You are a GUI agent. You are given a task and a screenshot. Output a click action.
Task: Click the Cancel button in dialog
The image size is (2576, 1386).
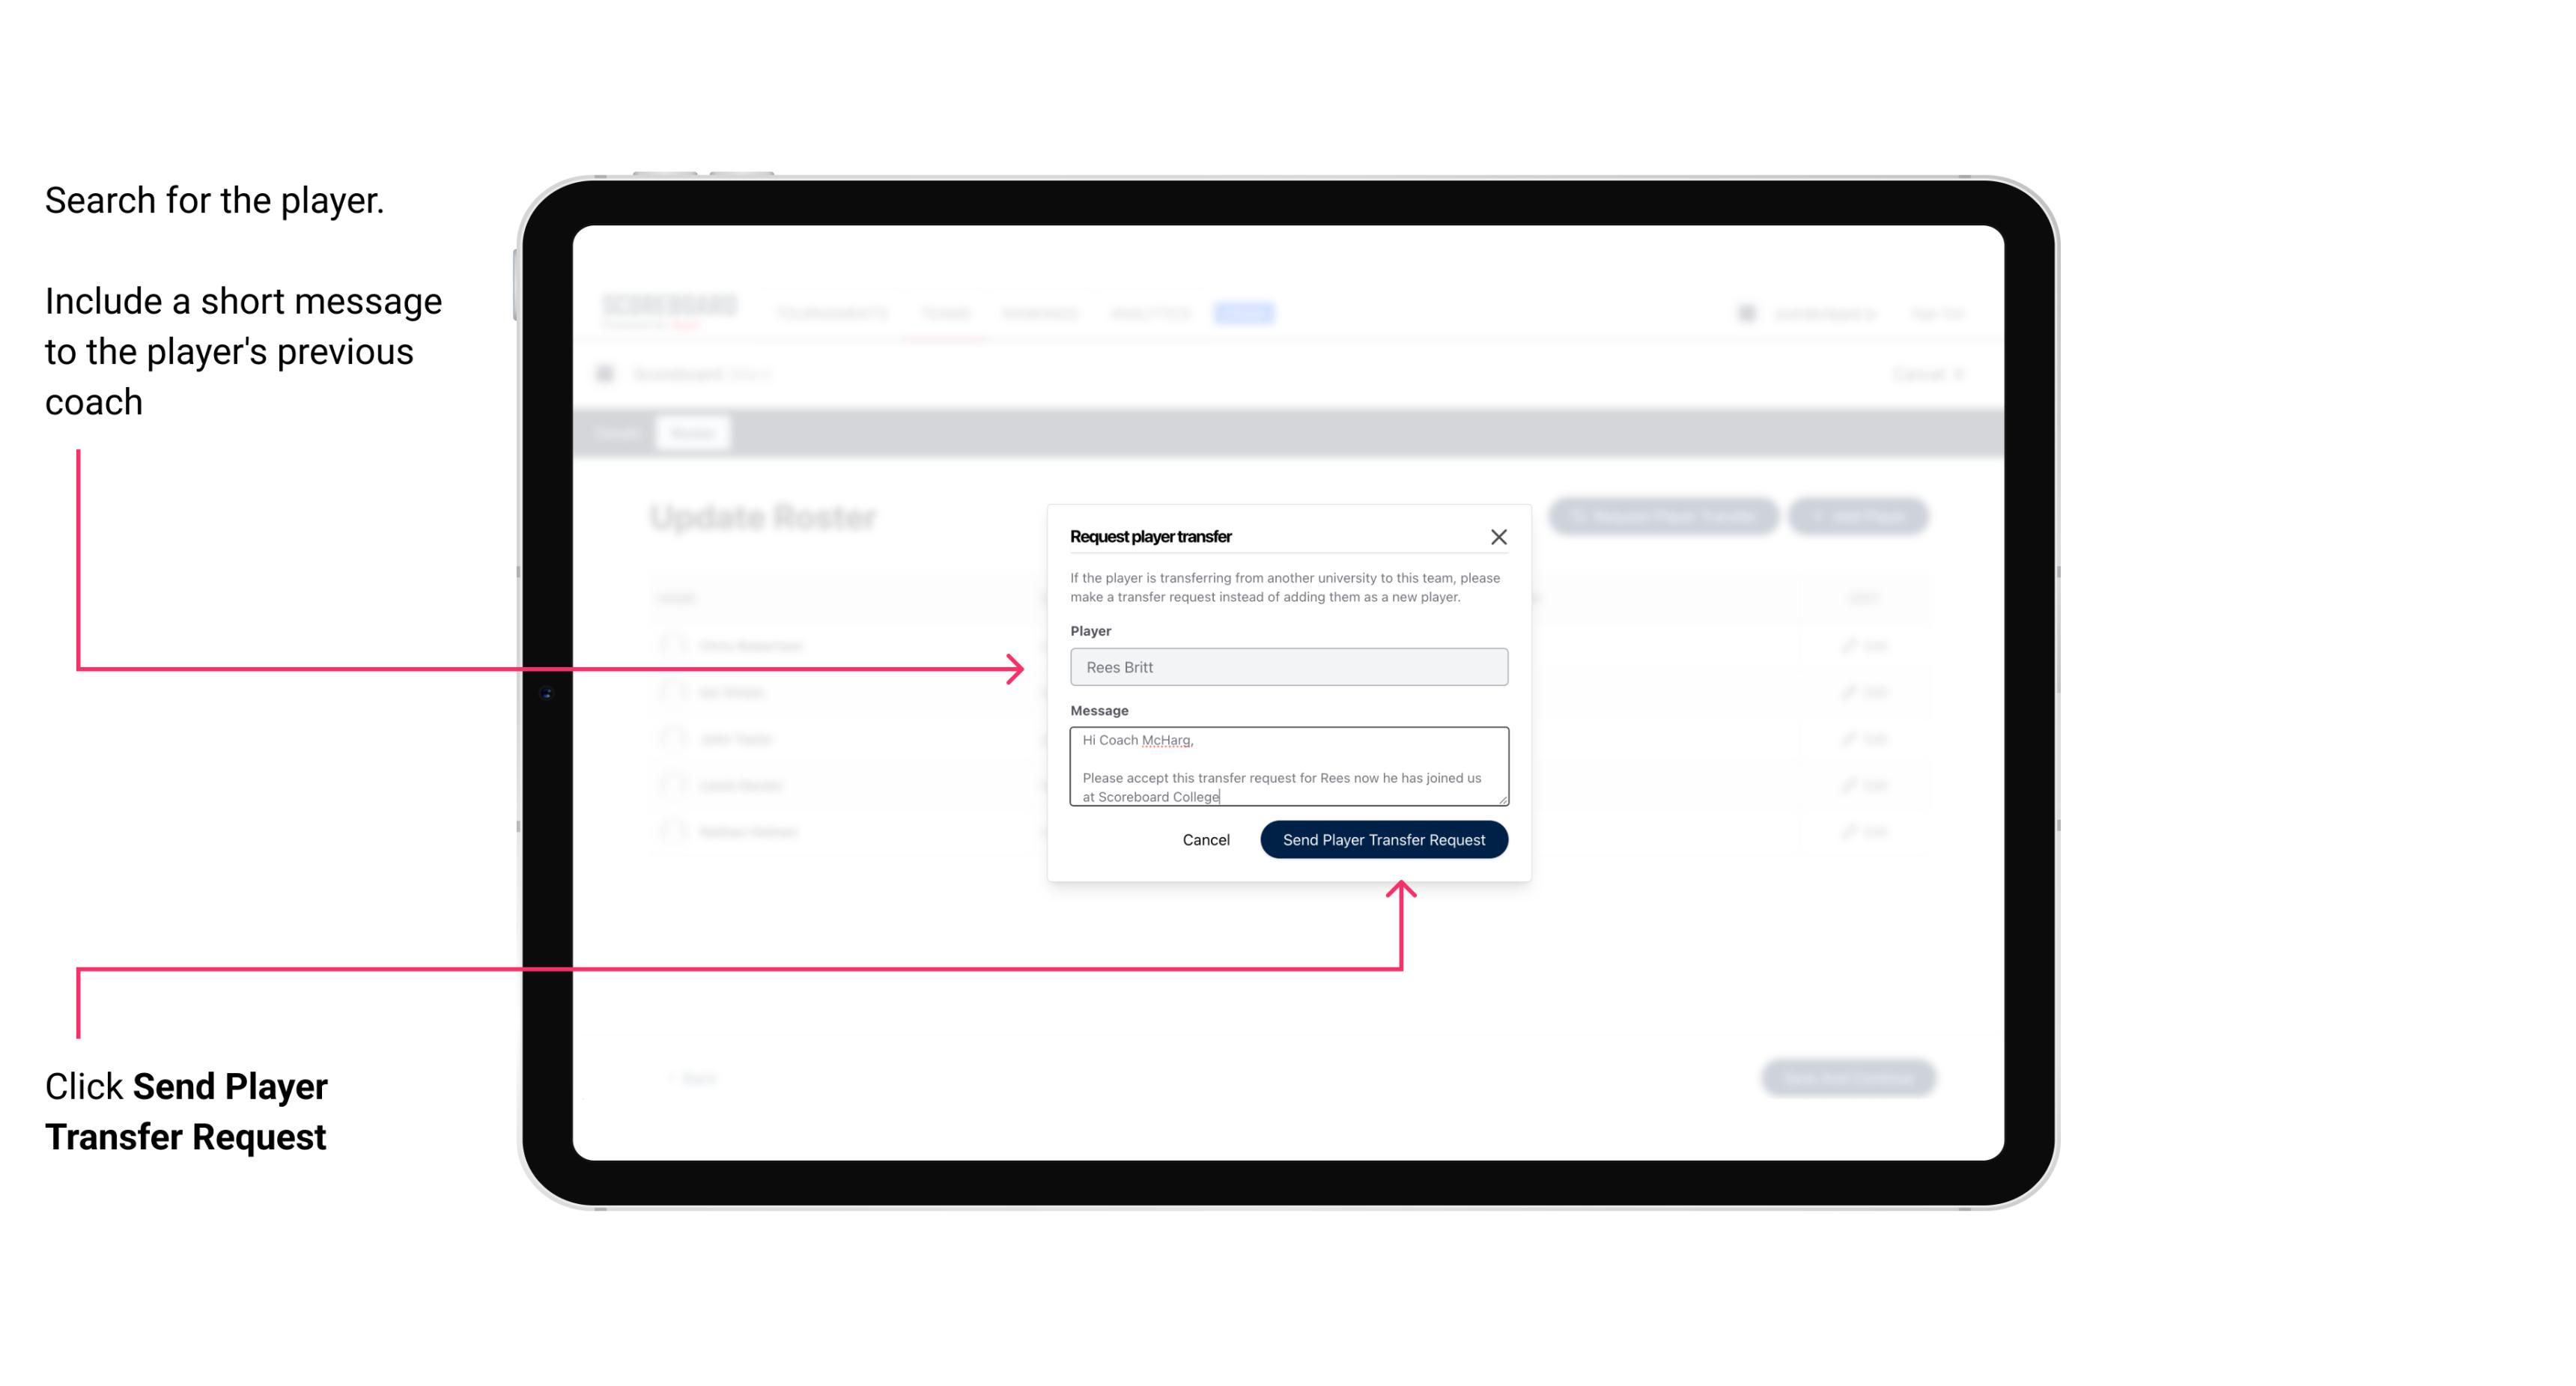pyautogui.click(x=1205, y=838)
